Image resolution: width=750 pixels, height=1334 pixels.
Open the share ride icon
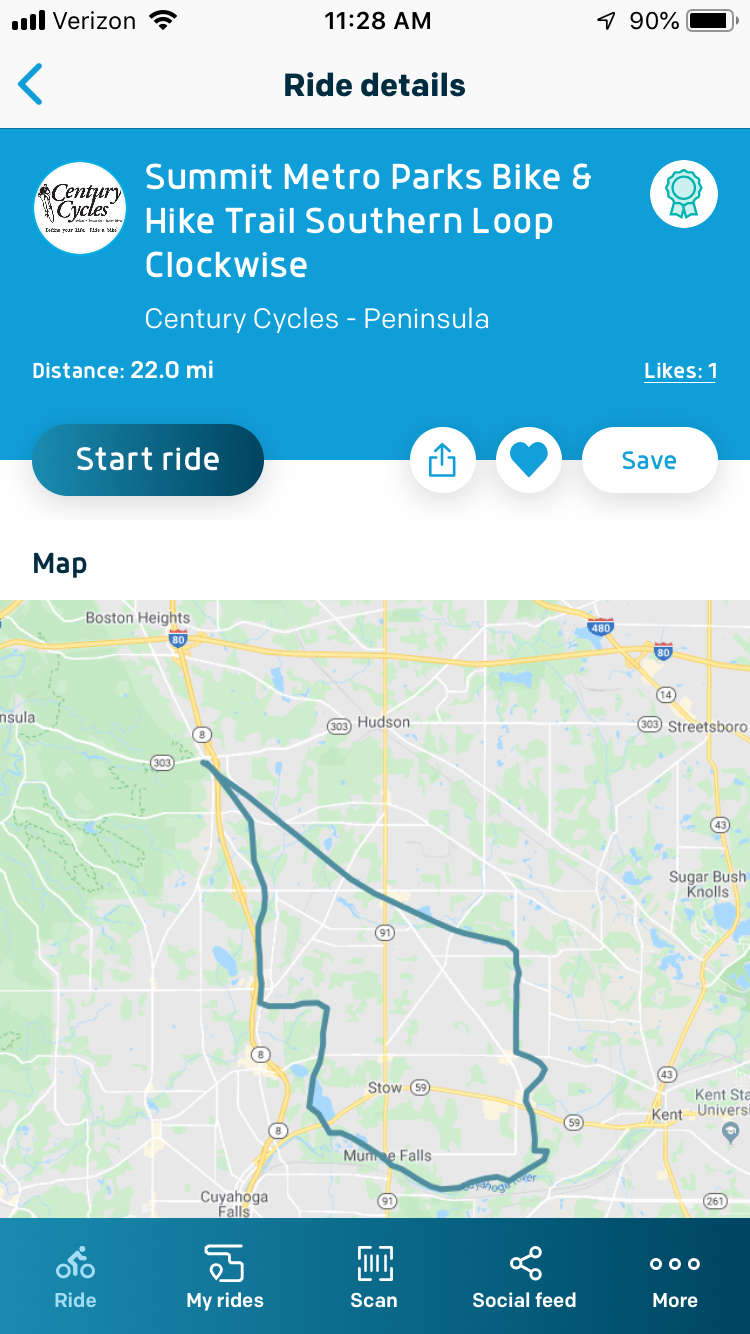click(442, 460)
